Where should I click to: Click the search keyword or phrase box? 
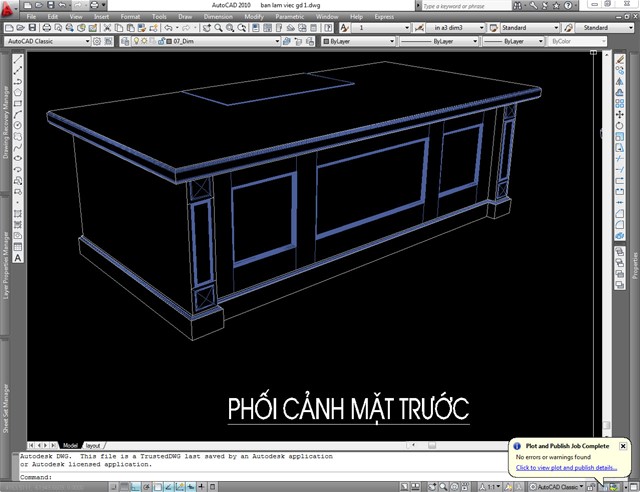pyautogui.click(x=465, y=6)
